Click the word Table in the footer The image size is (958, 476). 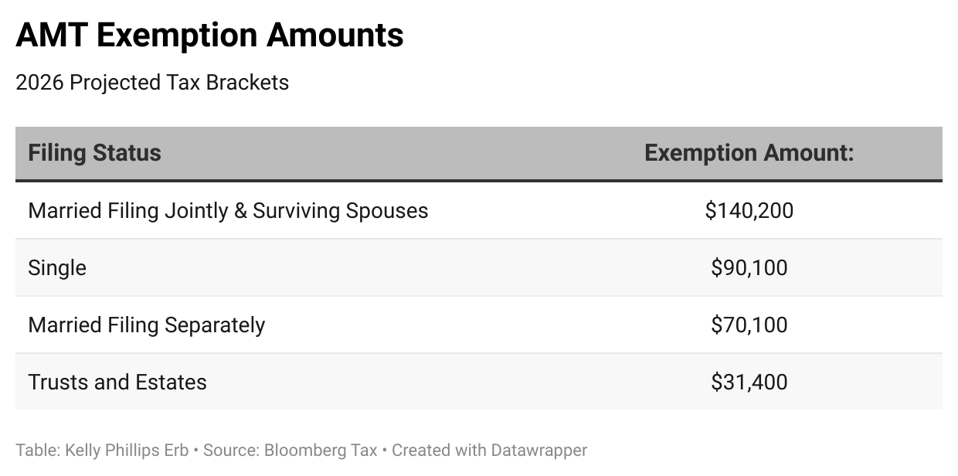click(36, 450)
